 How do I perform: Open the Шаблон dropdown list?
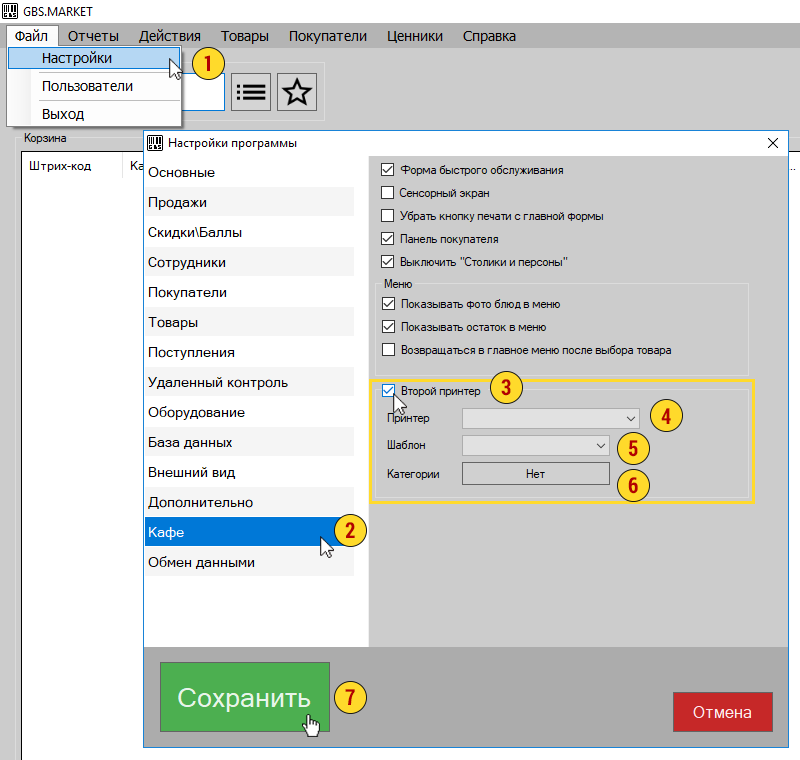536,445
